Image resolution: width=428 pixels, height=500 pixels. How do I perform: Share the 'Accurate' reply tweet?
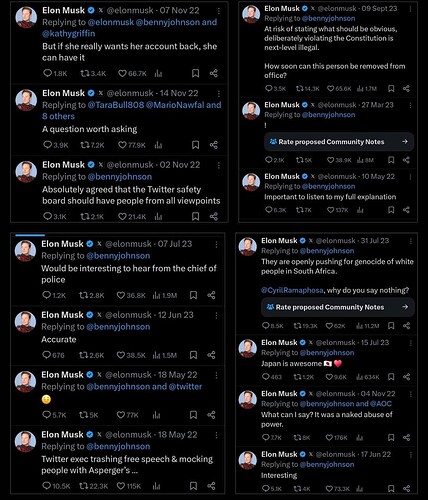point(211,355)
